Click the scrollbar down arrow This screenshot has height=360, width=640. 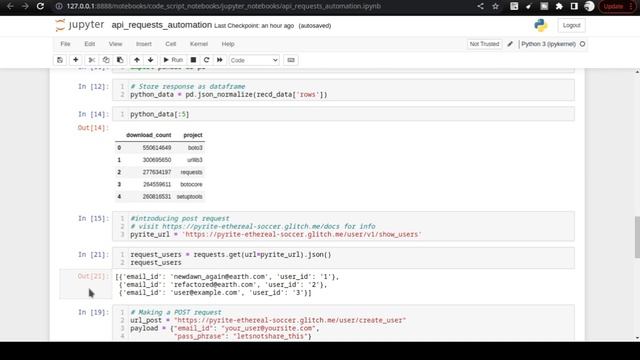click(637, 338)
